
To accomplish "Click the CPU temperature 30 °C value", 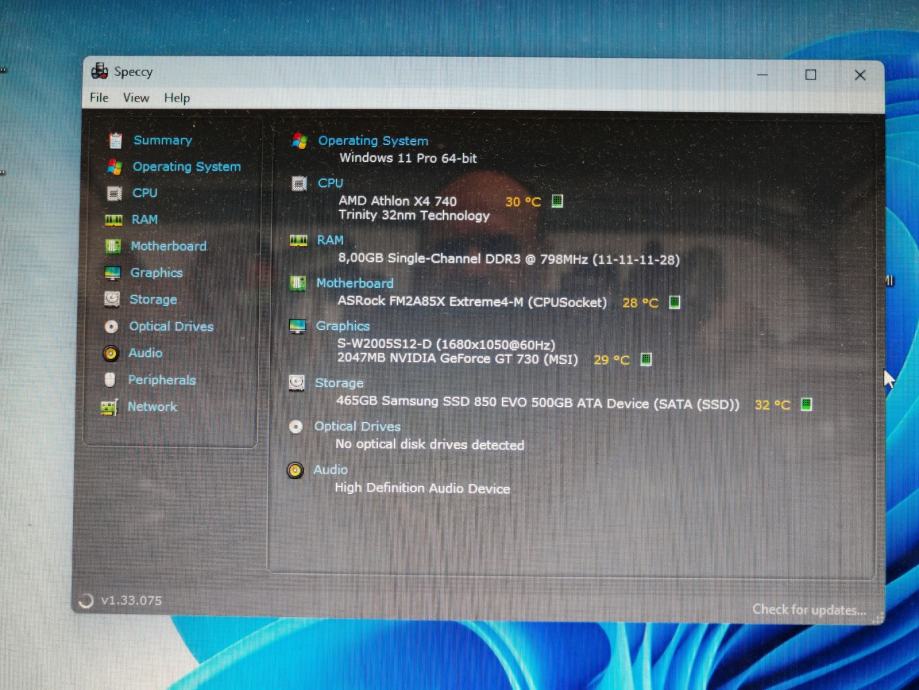I will coord(523,202).
